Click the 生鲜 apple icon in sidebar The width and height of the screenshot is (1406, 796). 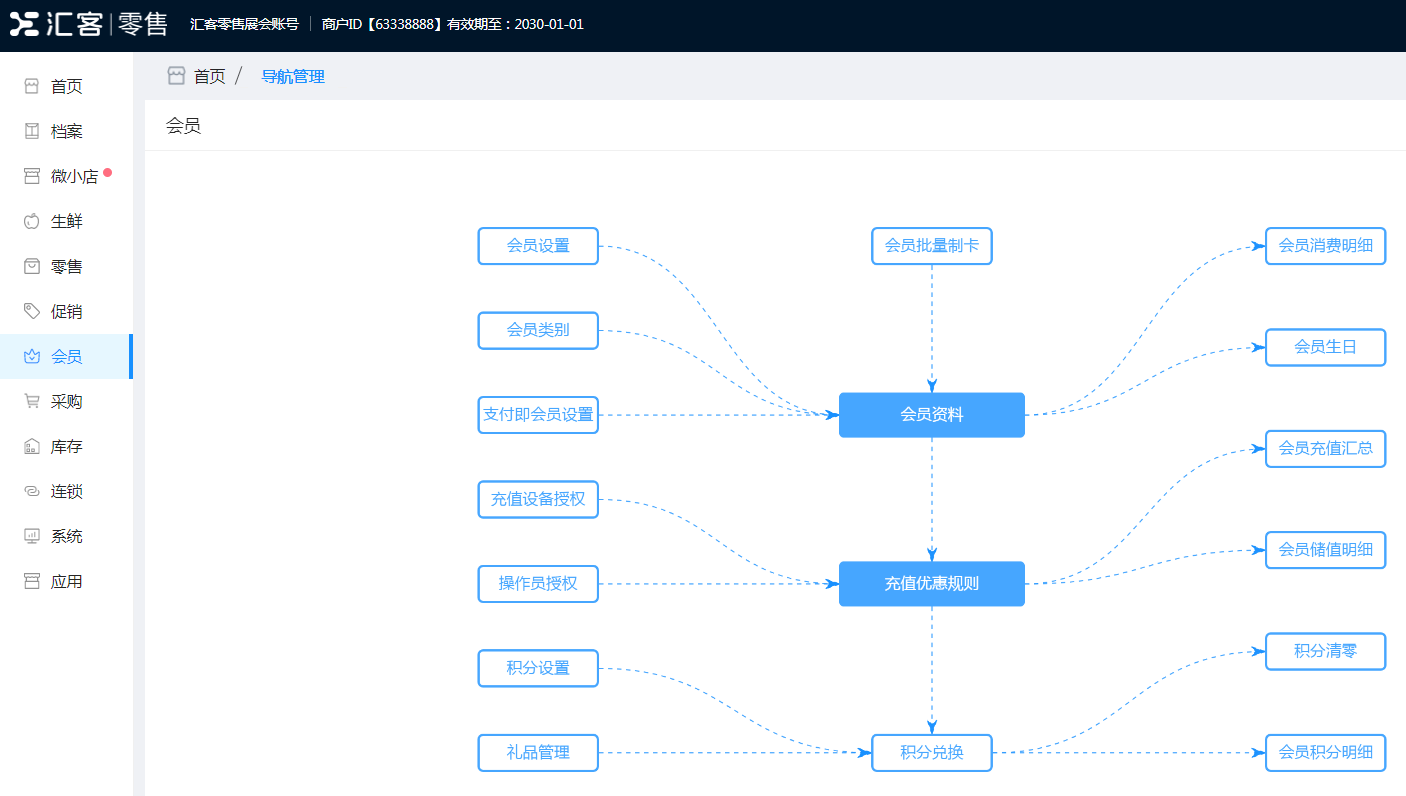point(32,222)
